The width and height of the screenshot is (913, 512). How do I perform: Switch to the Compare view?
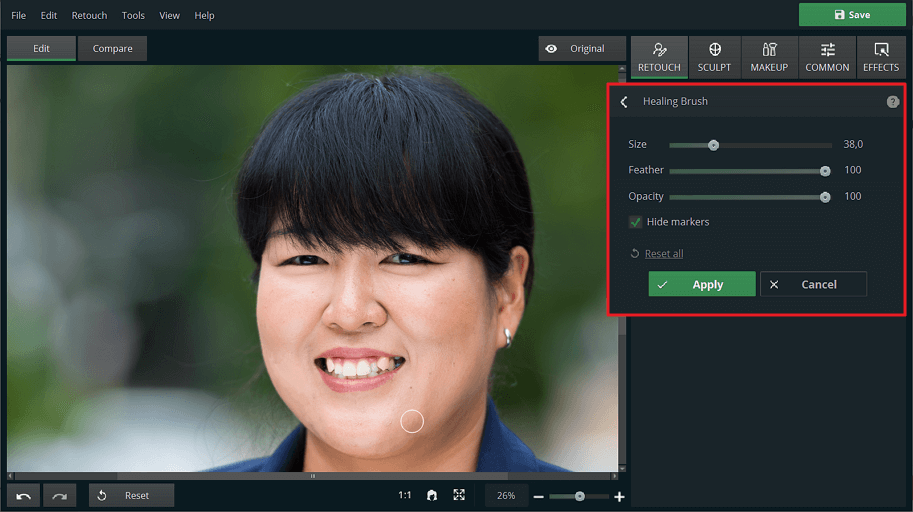(112, 48)
